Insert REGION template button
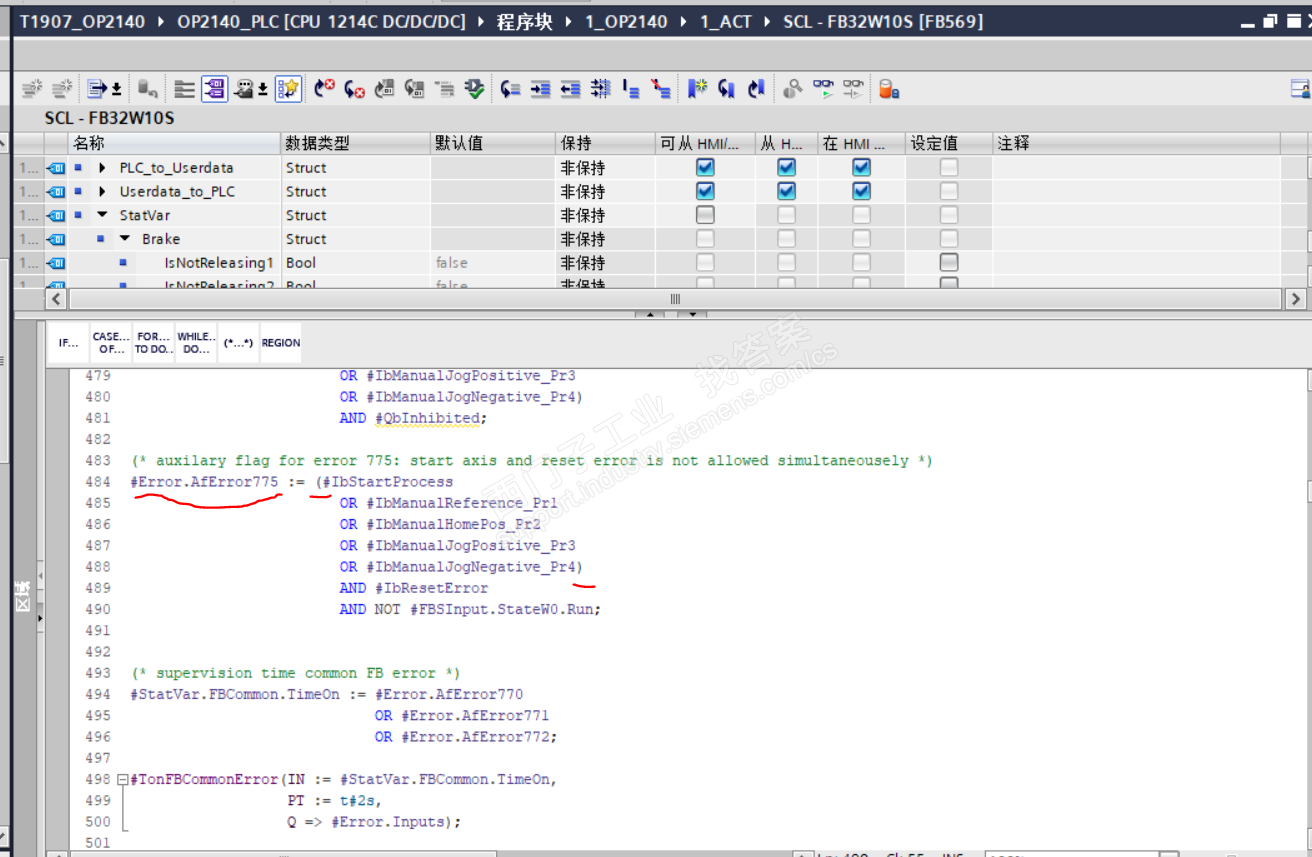 tap(280, 343)
